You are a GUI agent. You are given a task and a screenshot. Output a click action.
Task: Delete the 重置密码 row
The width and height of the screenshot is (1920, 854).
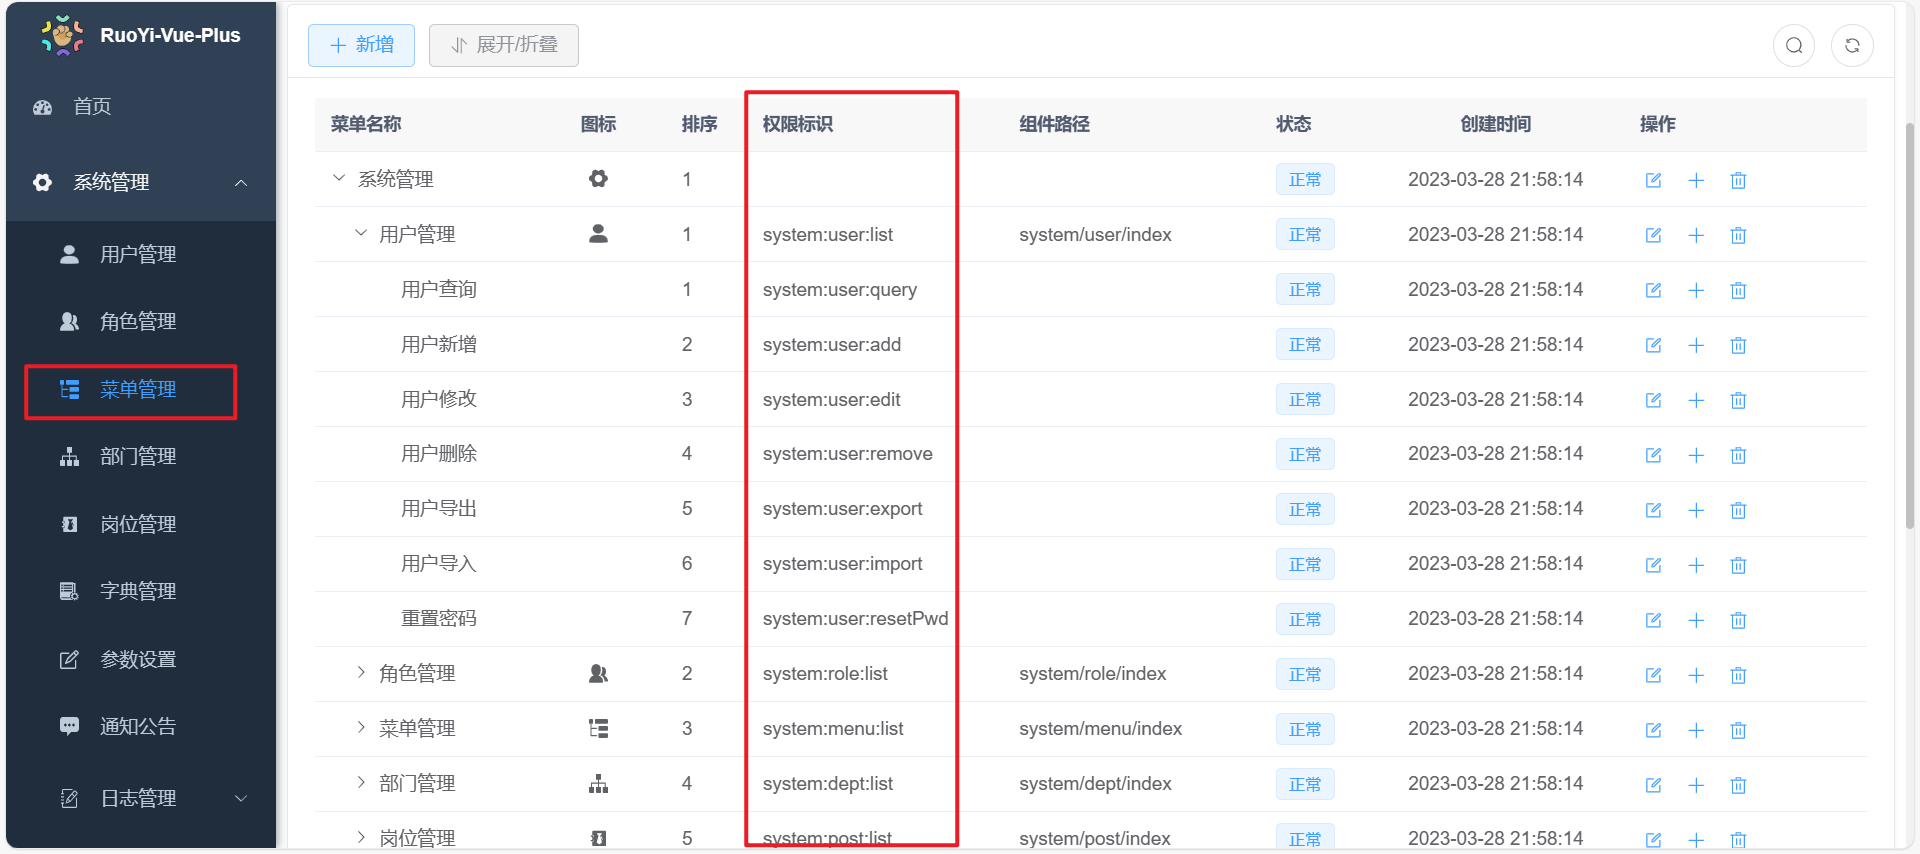pos(1738,620)
